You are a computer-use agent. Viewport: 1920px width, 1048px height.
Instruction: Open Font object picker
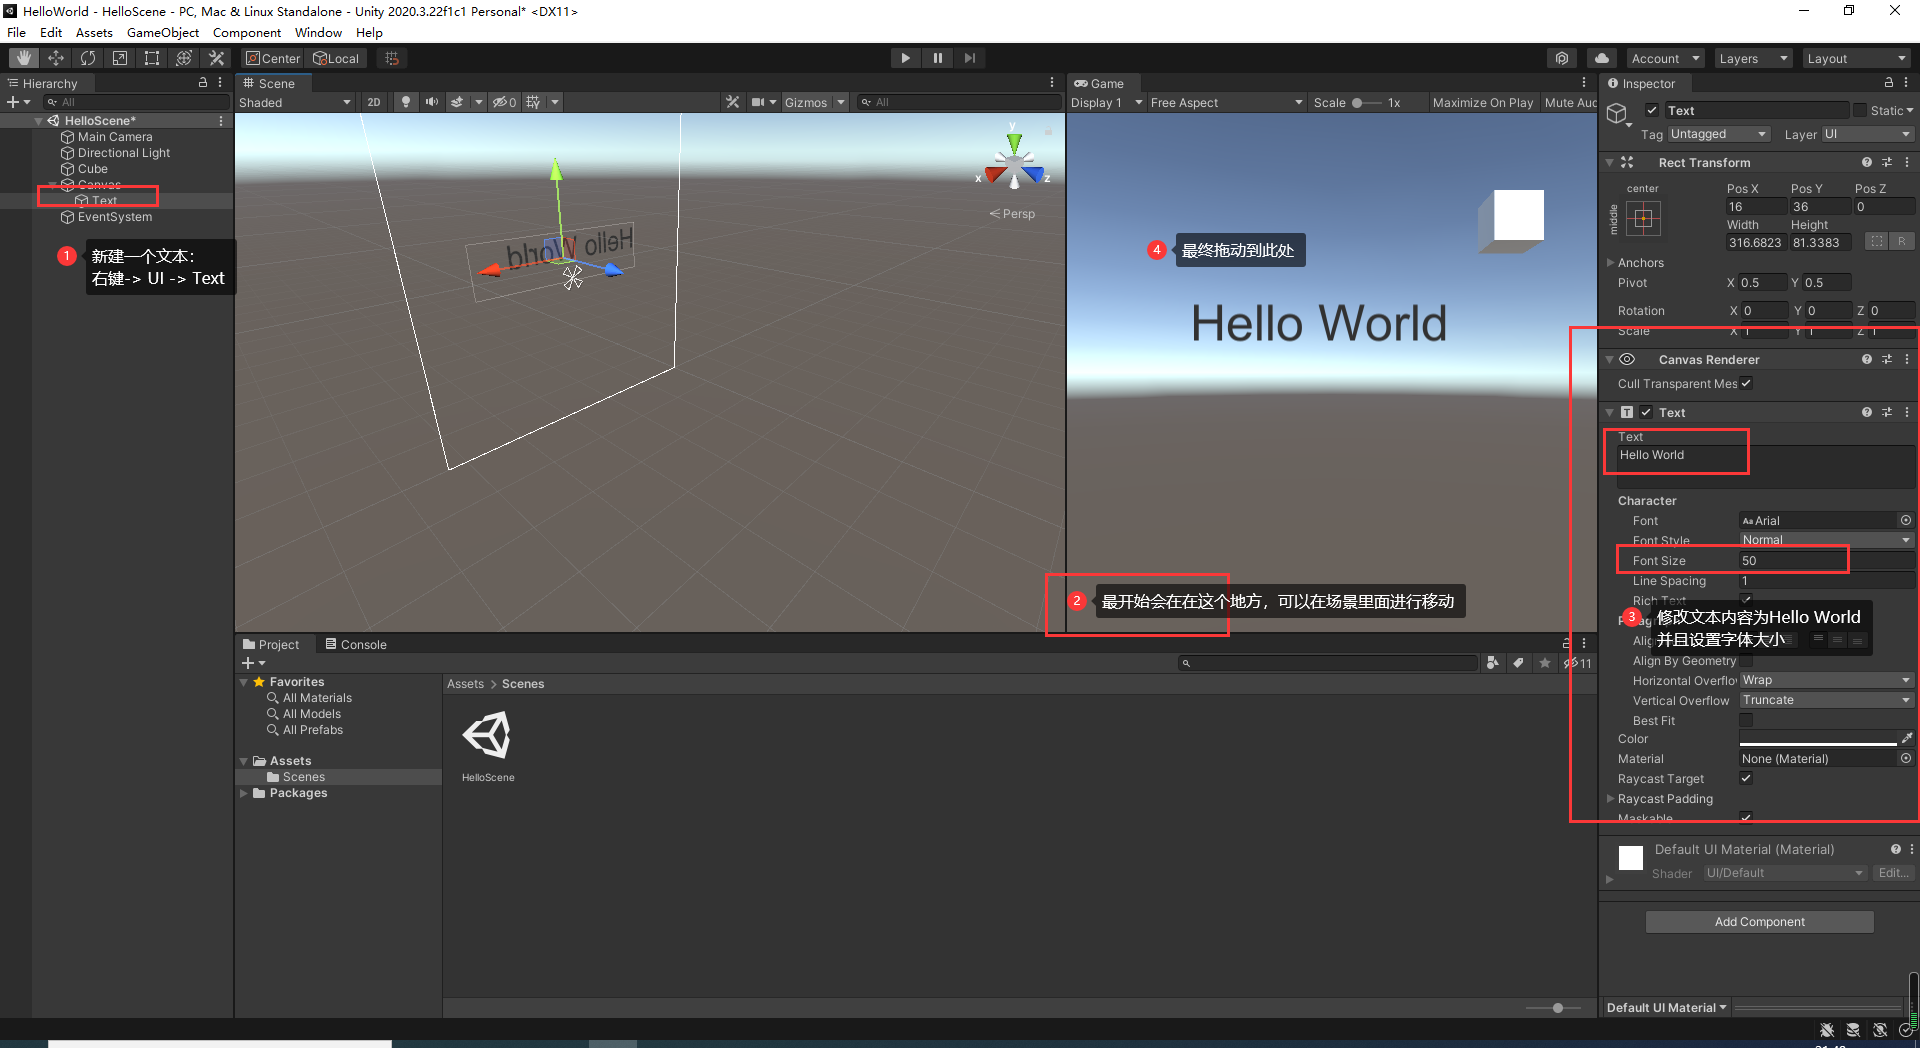pyautogui.click(x=1906, y=520)
